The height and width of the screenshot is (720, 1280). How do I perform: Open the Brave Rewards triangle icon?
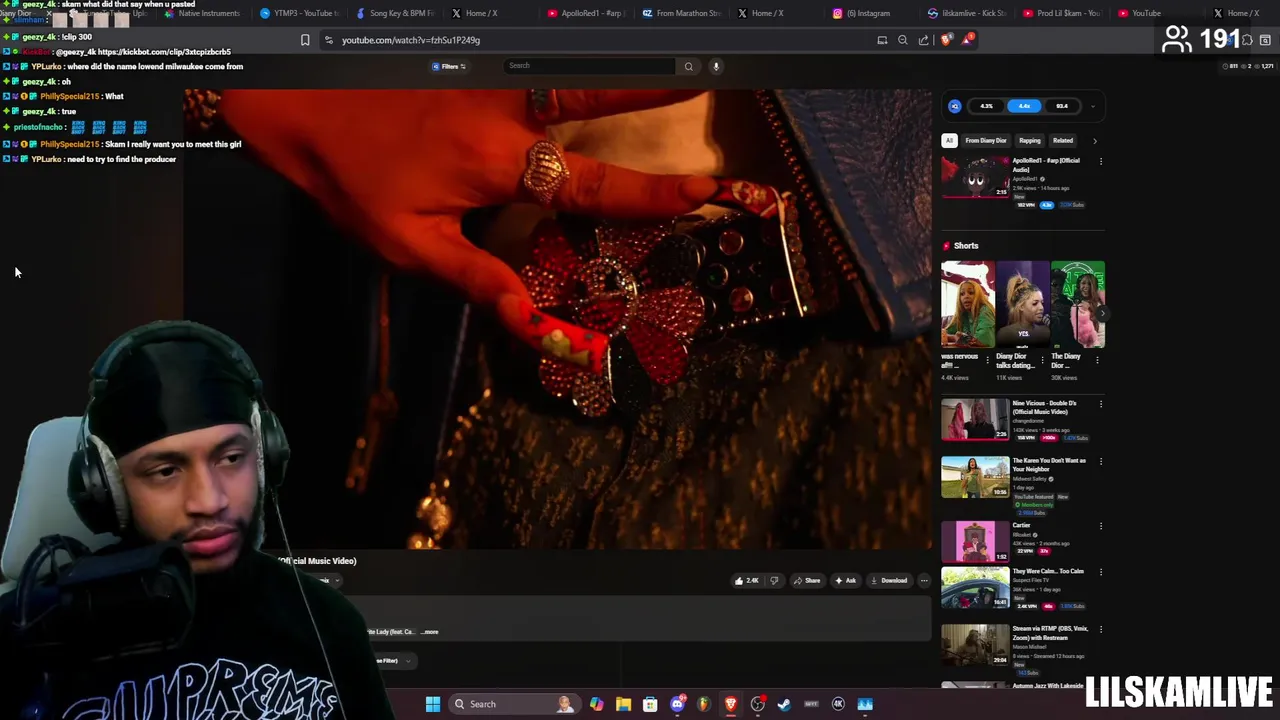coord(968,40)
